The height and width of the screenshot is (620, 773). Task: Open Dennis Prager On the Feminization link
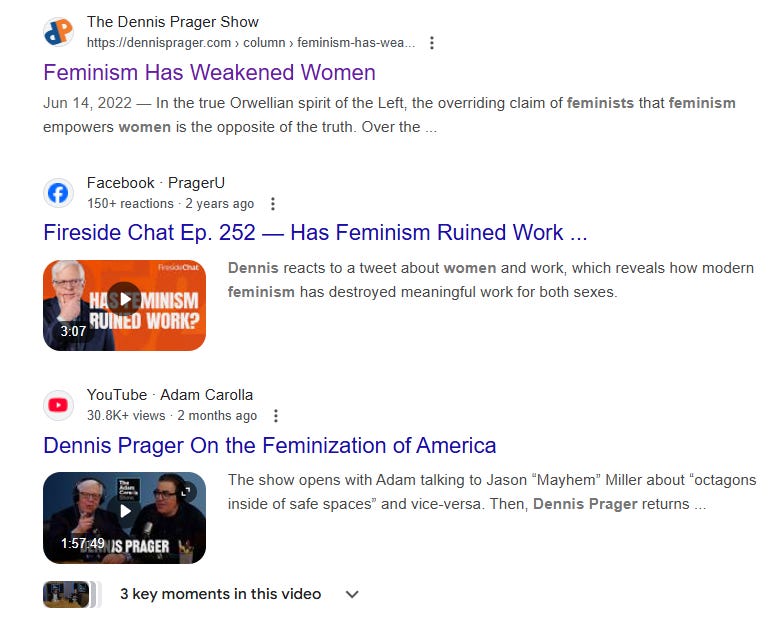pos(270,446)
